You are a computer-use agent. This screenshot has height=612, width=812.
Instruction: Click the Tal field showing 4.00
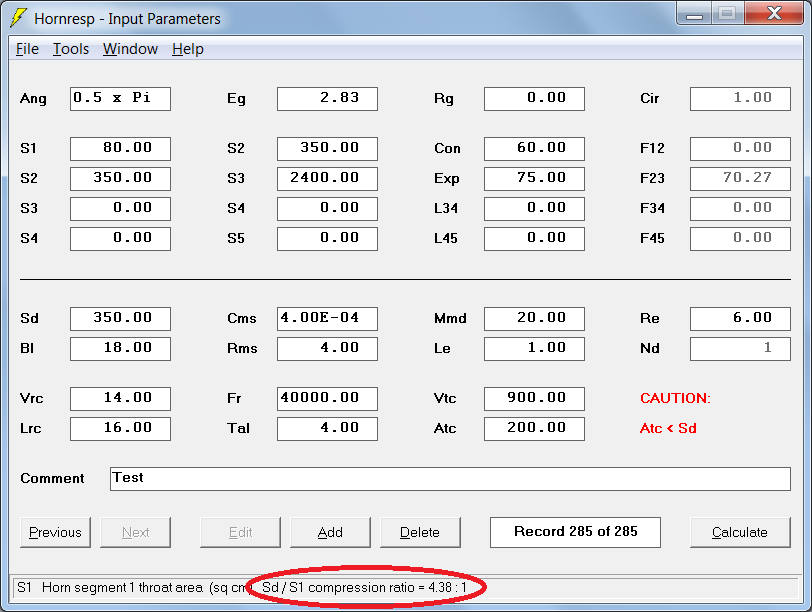click(x=327, y=429)
